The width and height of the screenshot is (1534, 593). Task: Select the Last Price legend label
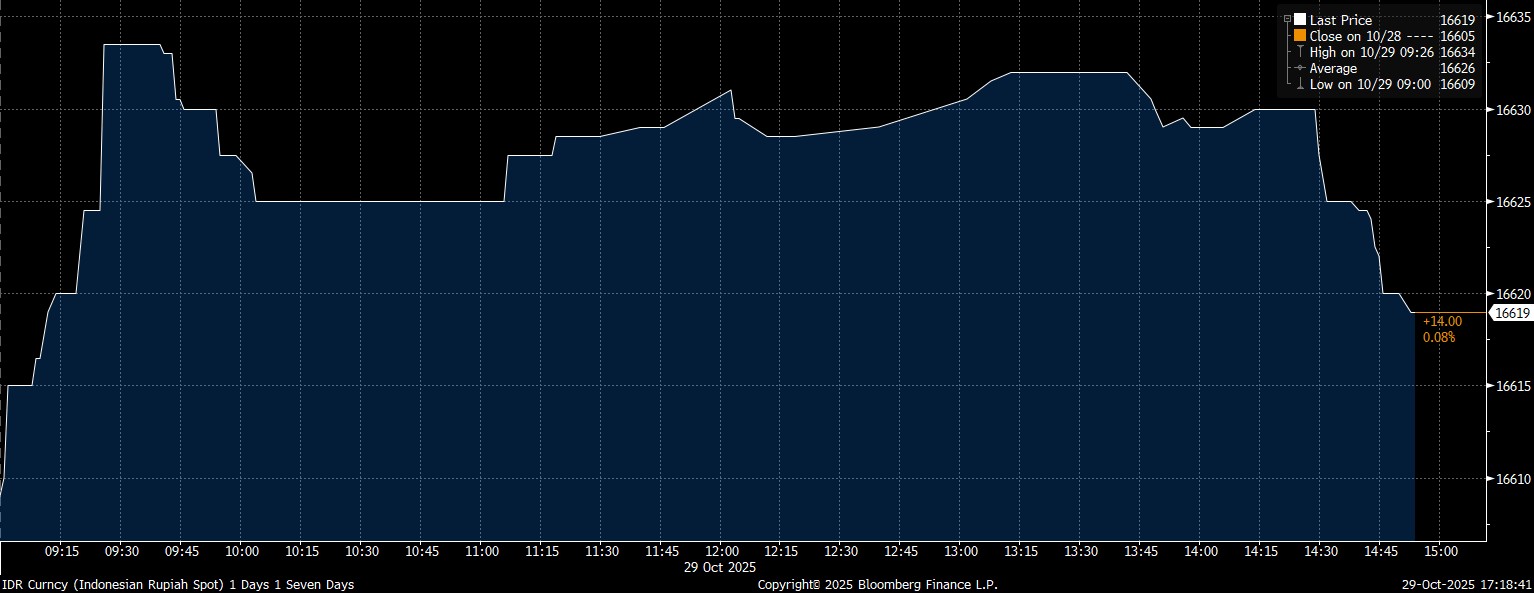pos(1341,20)
